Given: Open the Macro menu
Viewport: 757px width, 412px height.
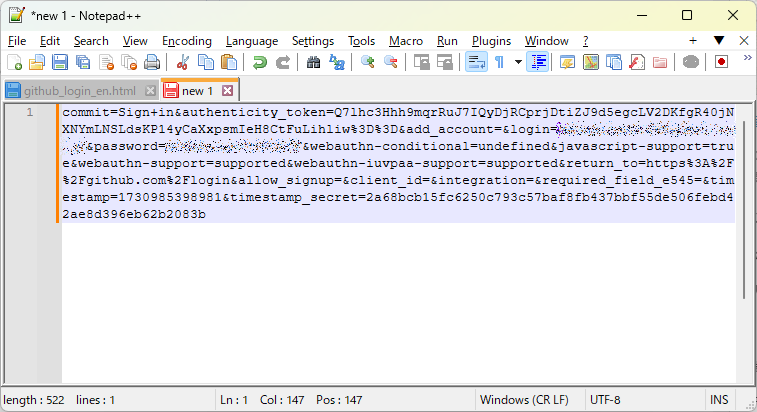Looking at the screenshot, I should 406,41.
